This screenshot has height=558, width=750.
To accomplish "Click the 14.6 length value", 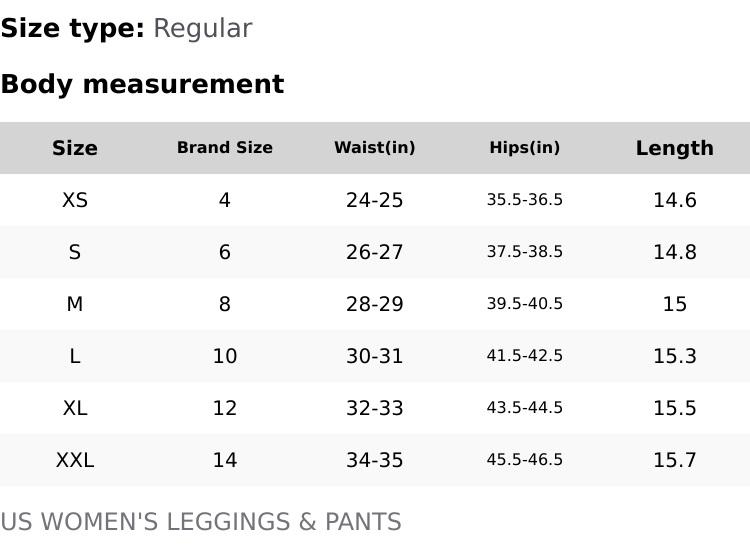I will [675, 200].
